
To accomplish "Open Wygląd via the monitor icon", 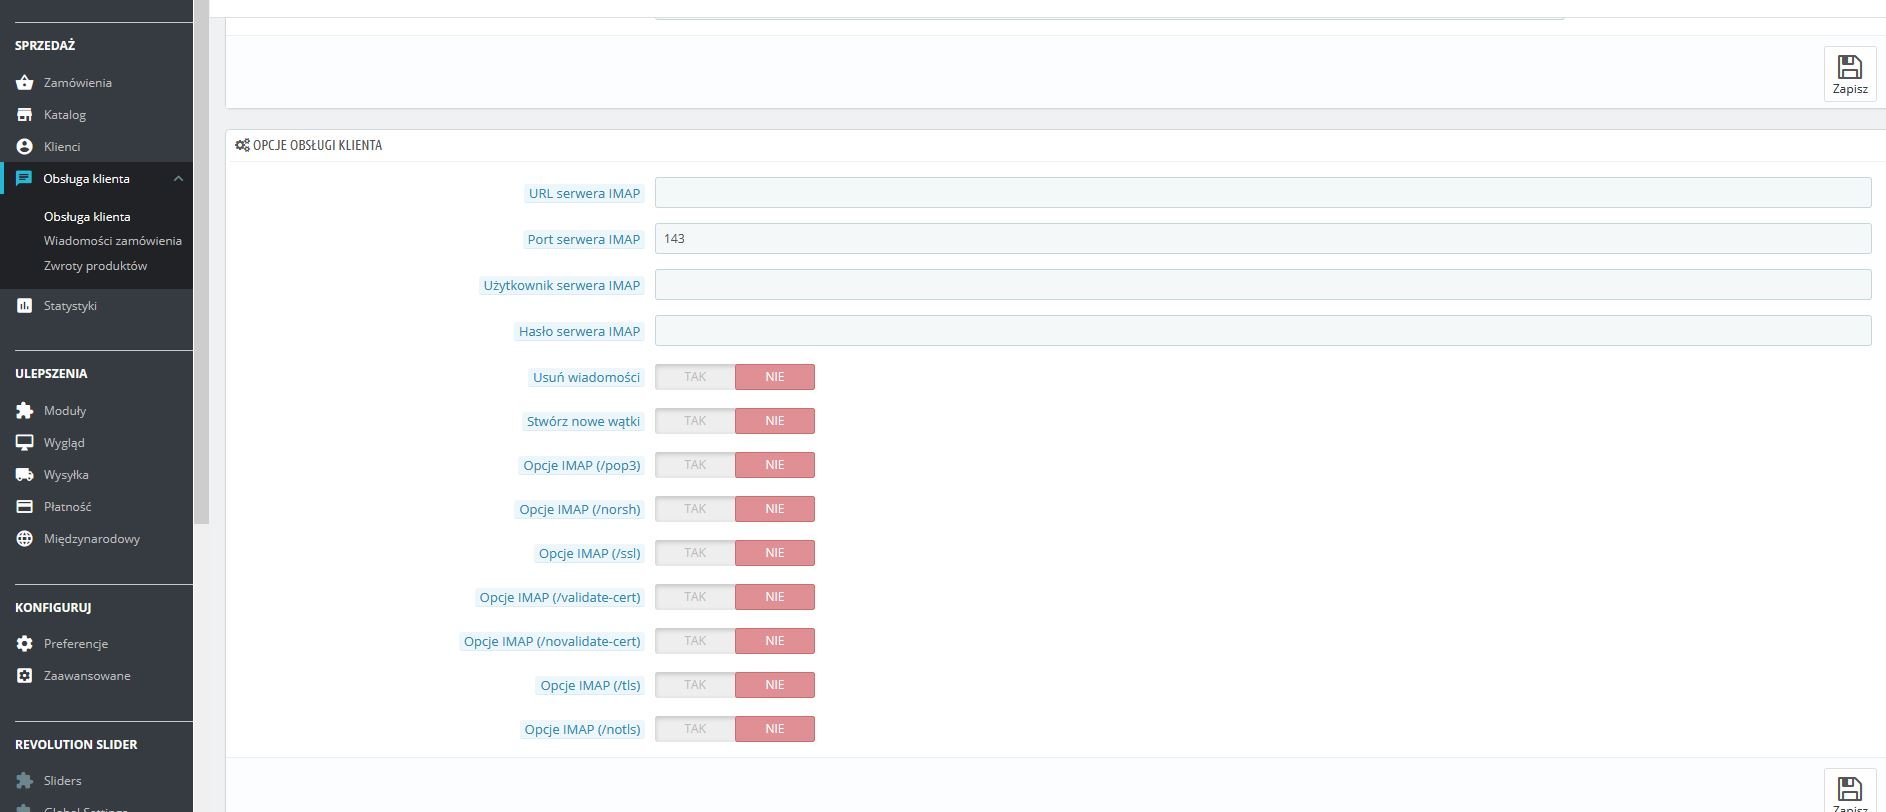I will (x=25, y=443).
